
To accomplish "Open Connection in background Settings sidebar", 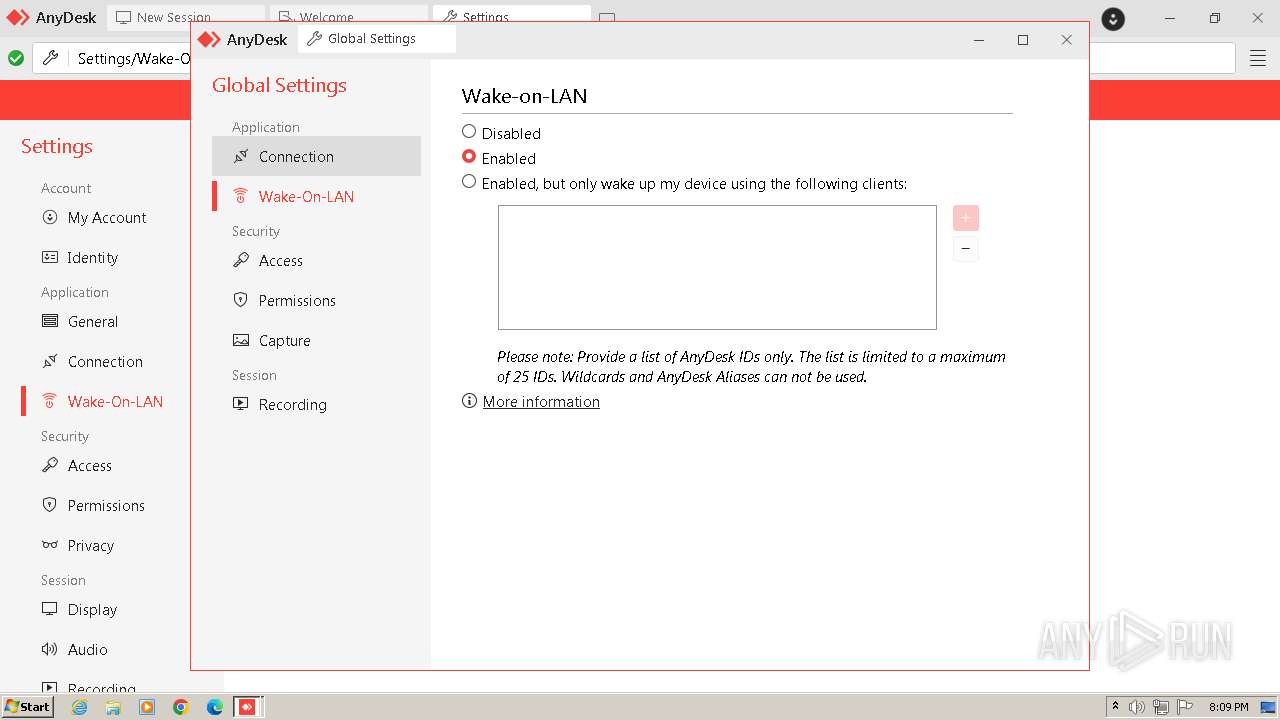I will tap(106, 361).
